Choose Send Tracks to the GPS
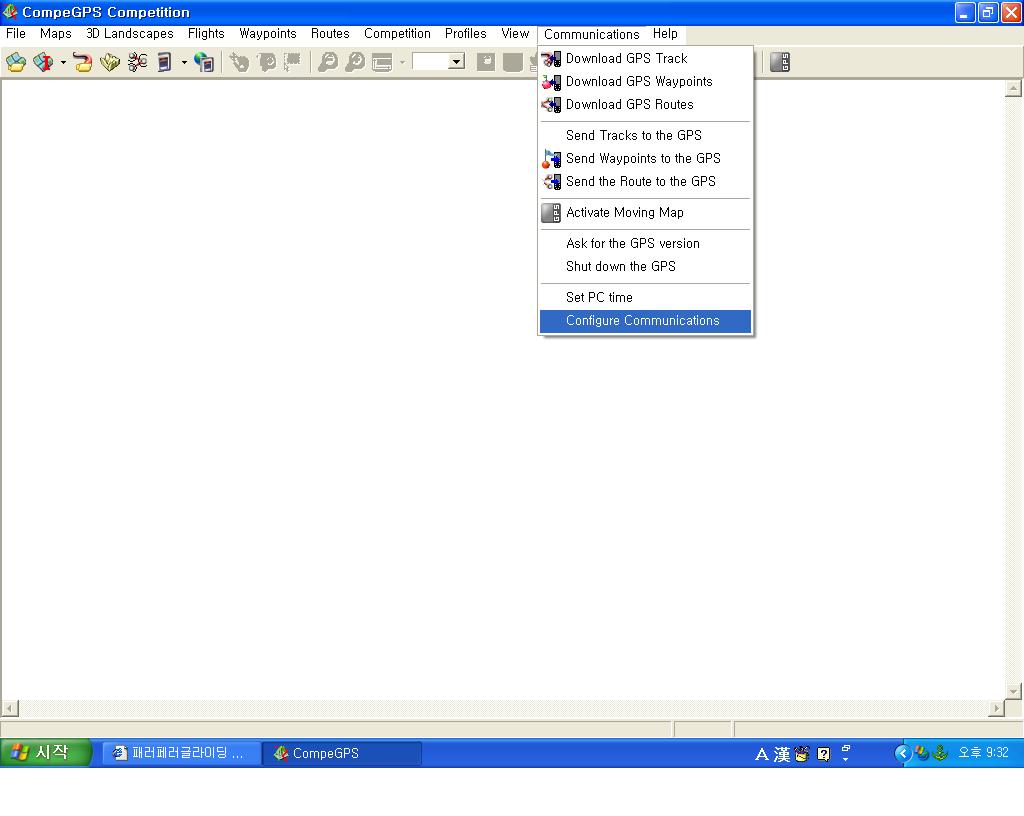 point(645,136)
